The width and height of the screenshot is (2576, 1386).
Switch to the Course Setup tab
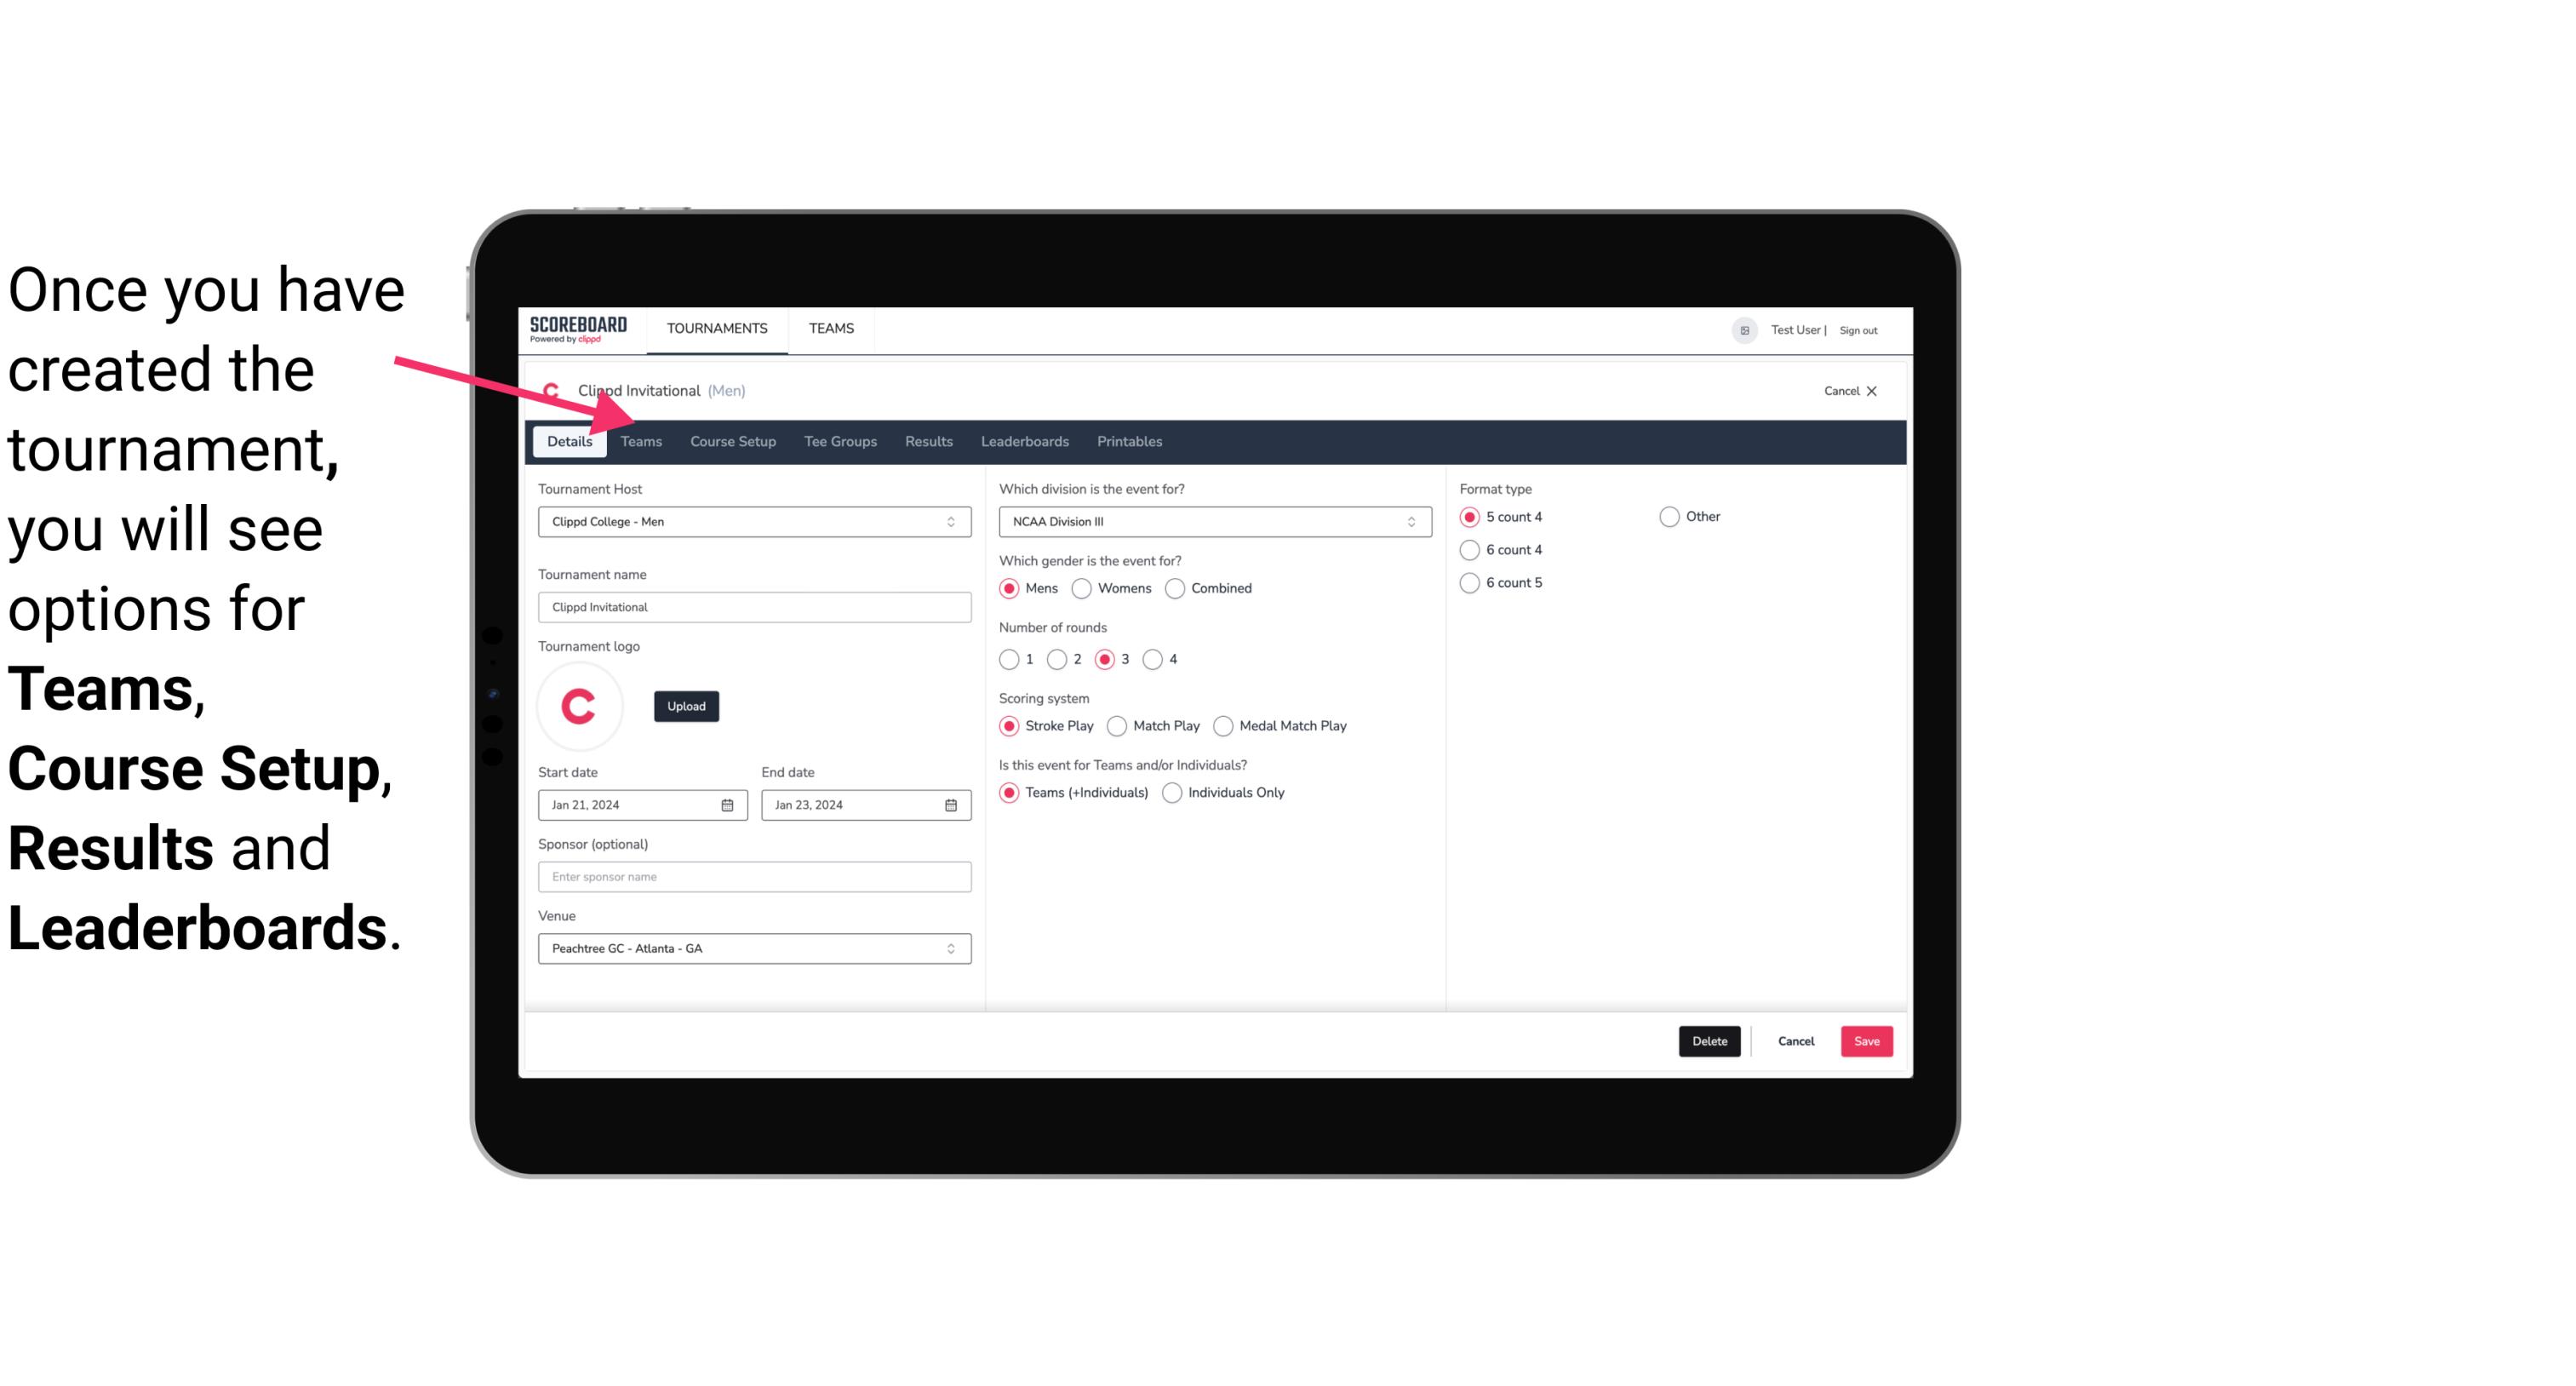(x=732, y=440)
